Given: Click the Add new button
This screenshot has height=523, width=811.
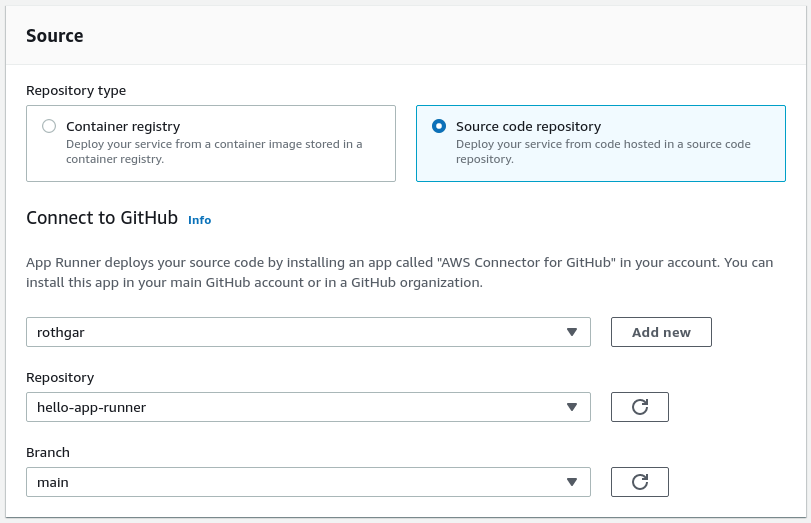Looking at the screenshot, I should coord(661,332).
